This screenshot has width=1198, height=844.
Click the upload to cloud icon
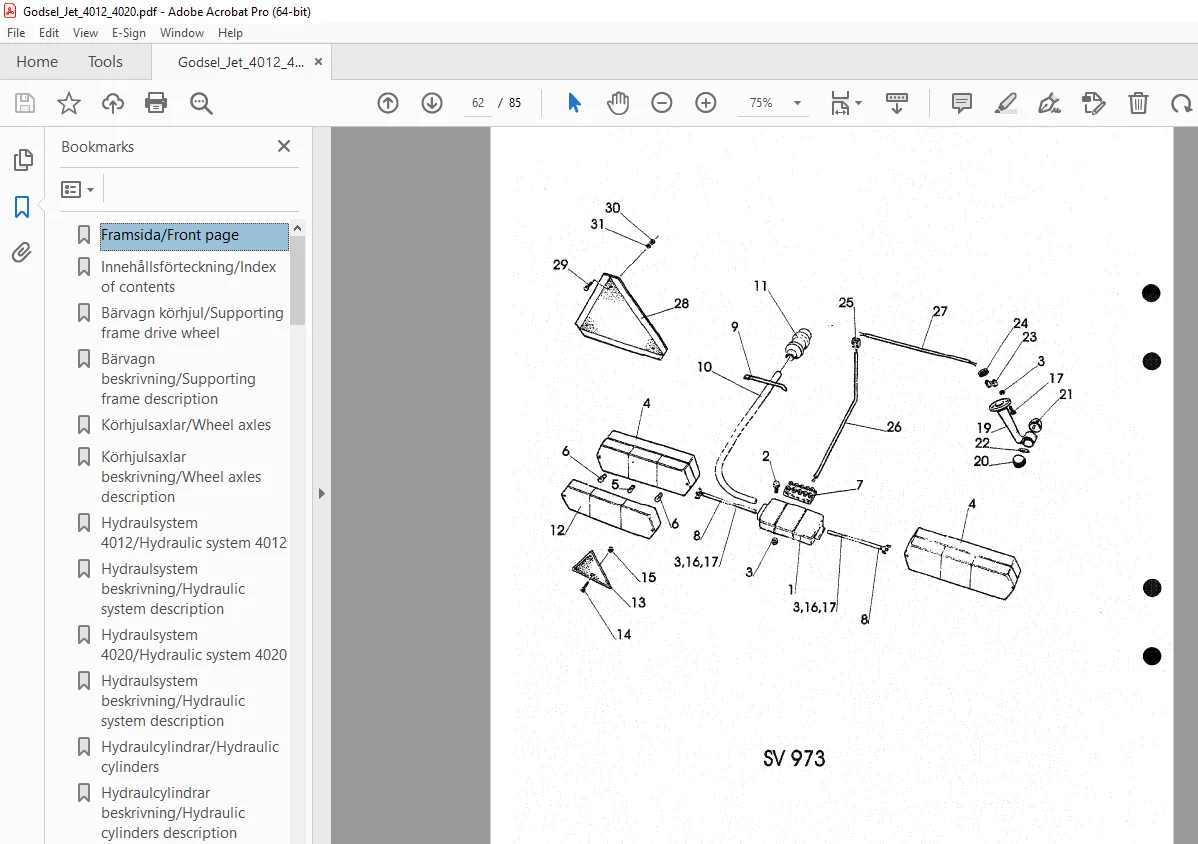pos(113,102)
